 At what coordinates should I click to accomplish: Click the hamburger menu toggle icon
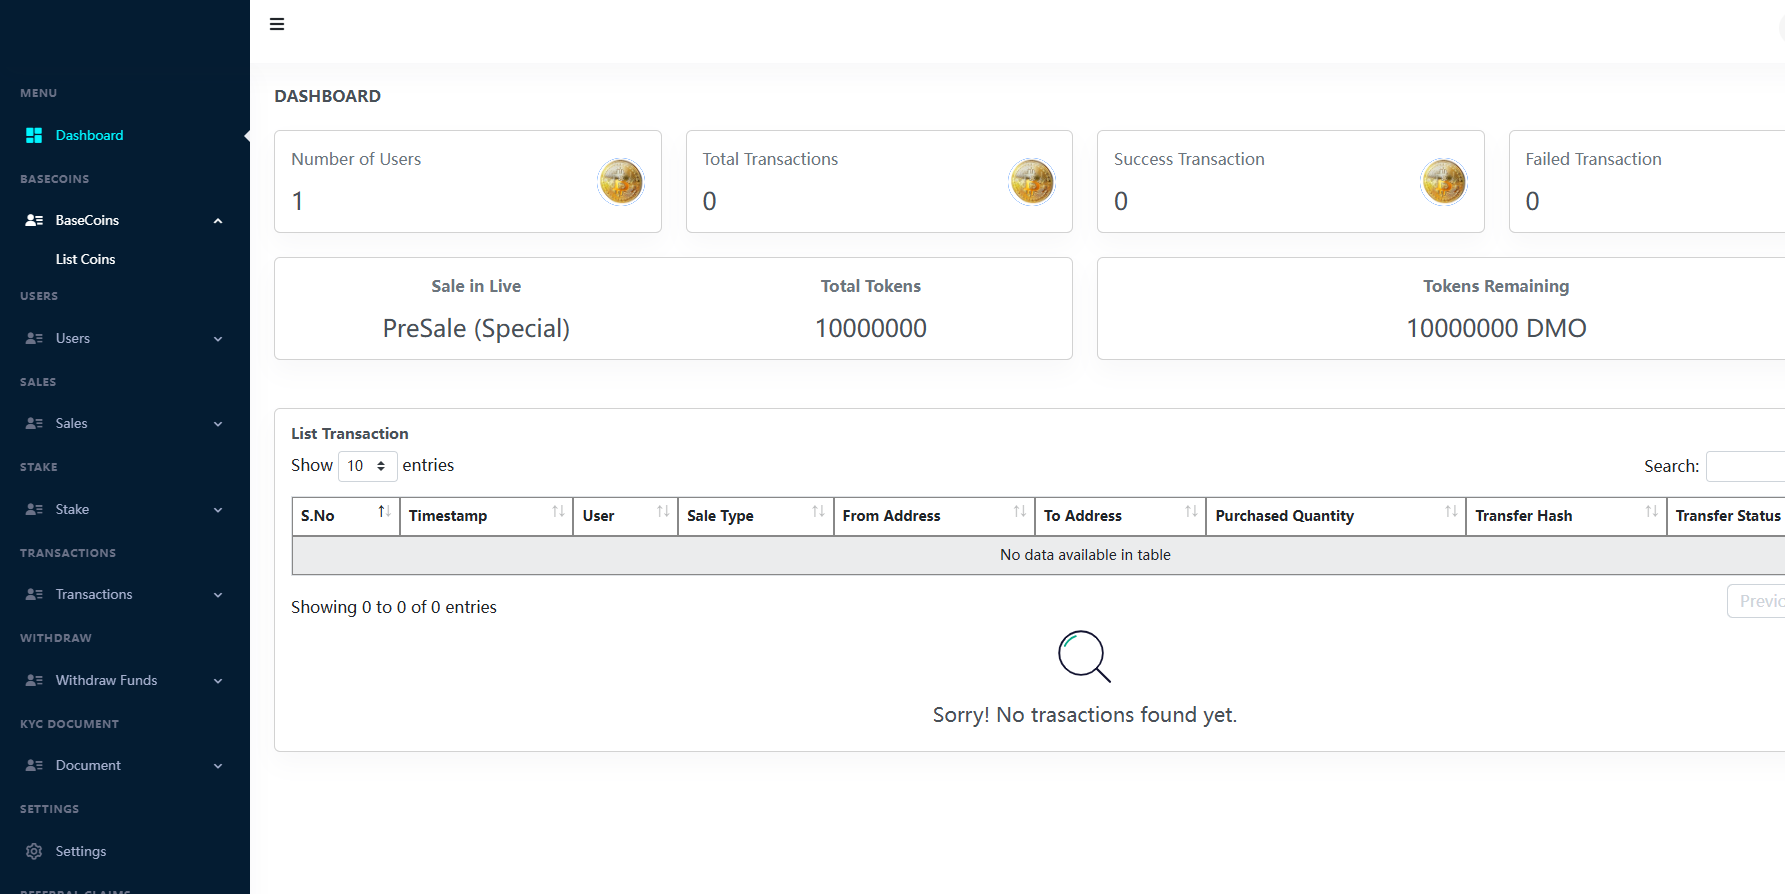(277, 24)
